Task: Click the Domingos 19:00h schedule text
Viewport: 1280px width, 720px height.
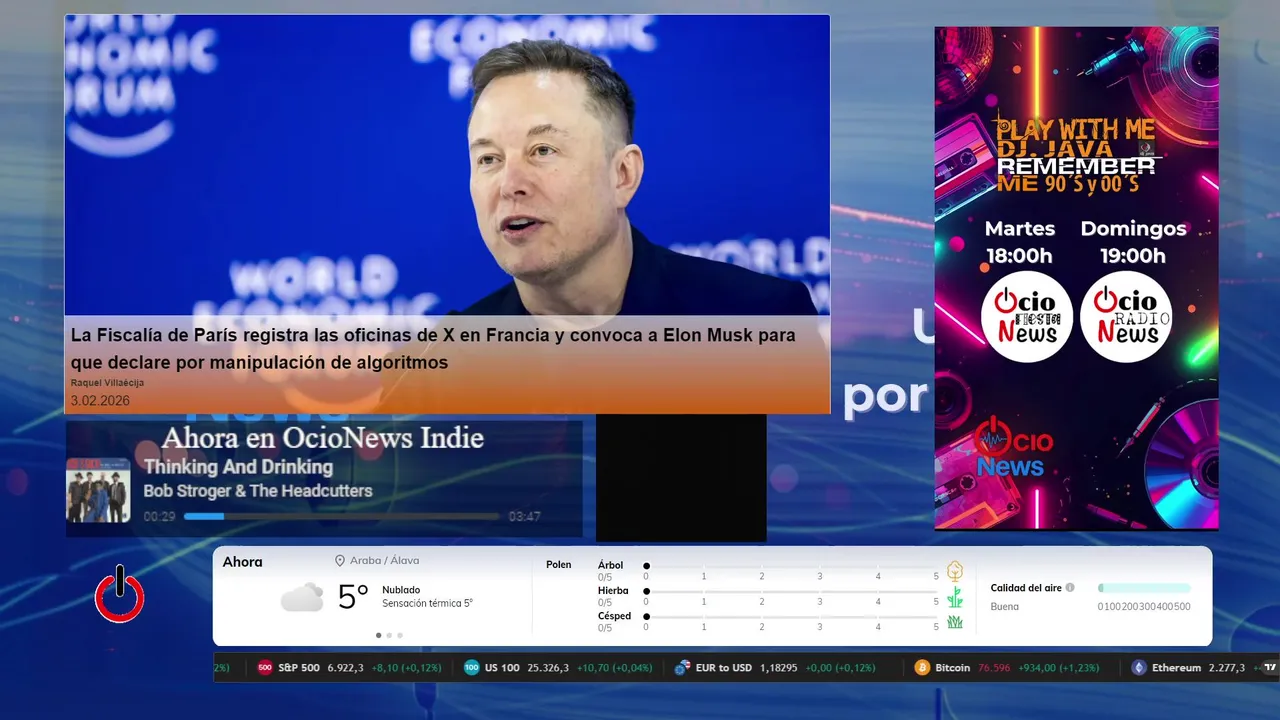Action: pyautogui.click(x=1133, y=242)
